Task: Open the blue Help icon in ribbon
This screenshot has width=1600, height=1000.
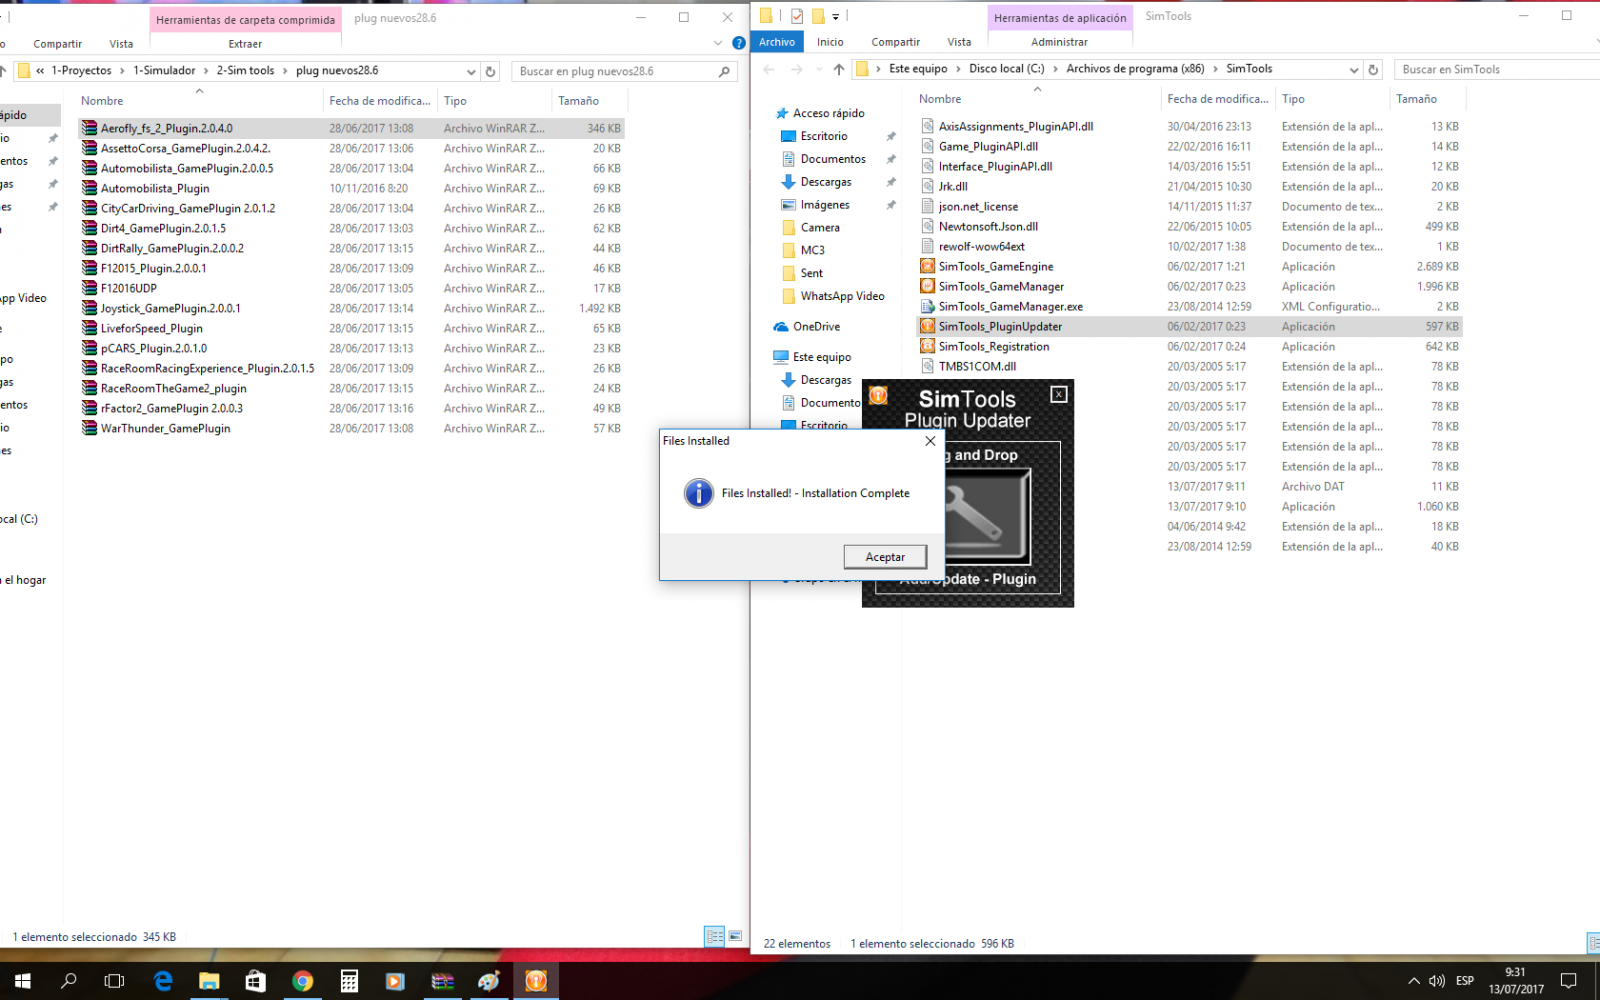Action: [x=739, y=43]
